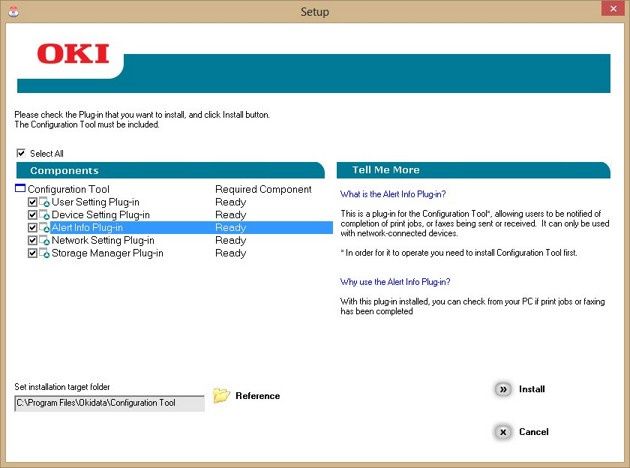Click the Reference browse button label
Screen dimensions: 630x468
pos(258,396)
